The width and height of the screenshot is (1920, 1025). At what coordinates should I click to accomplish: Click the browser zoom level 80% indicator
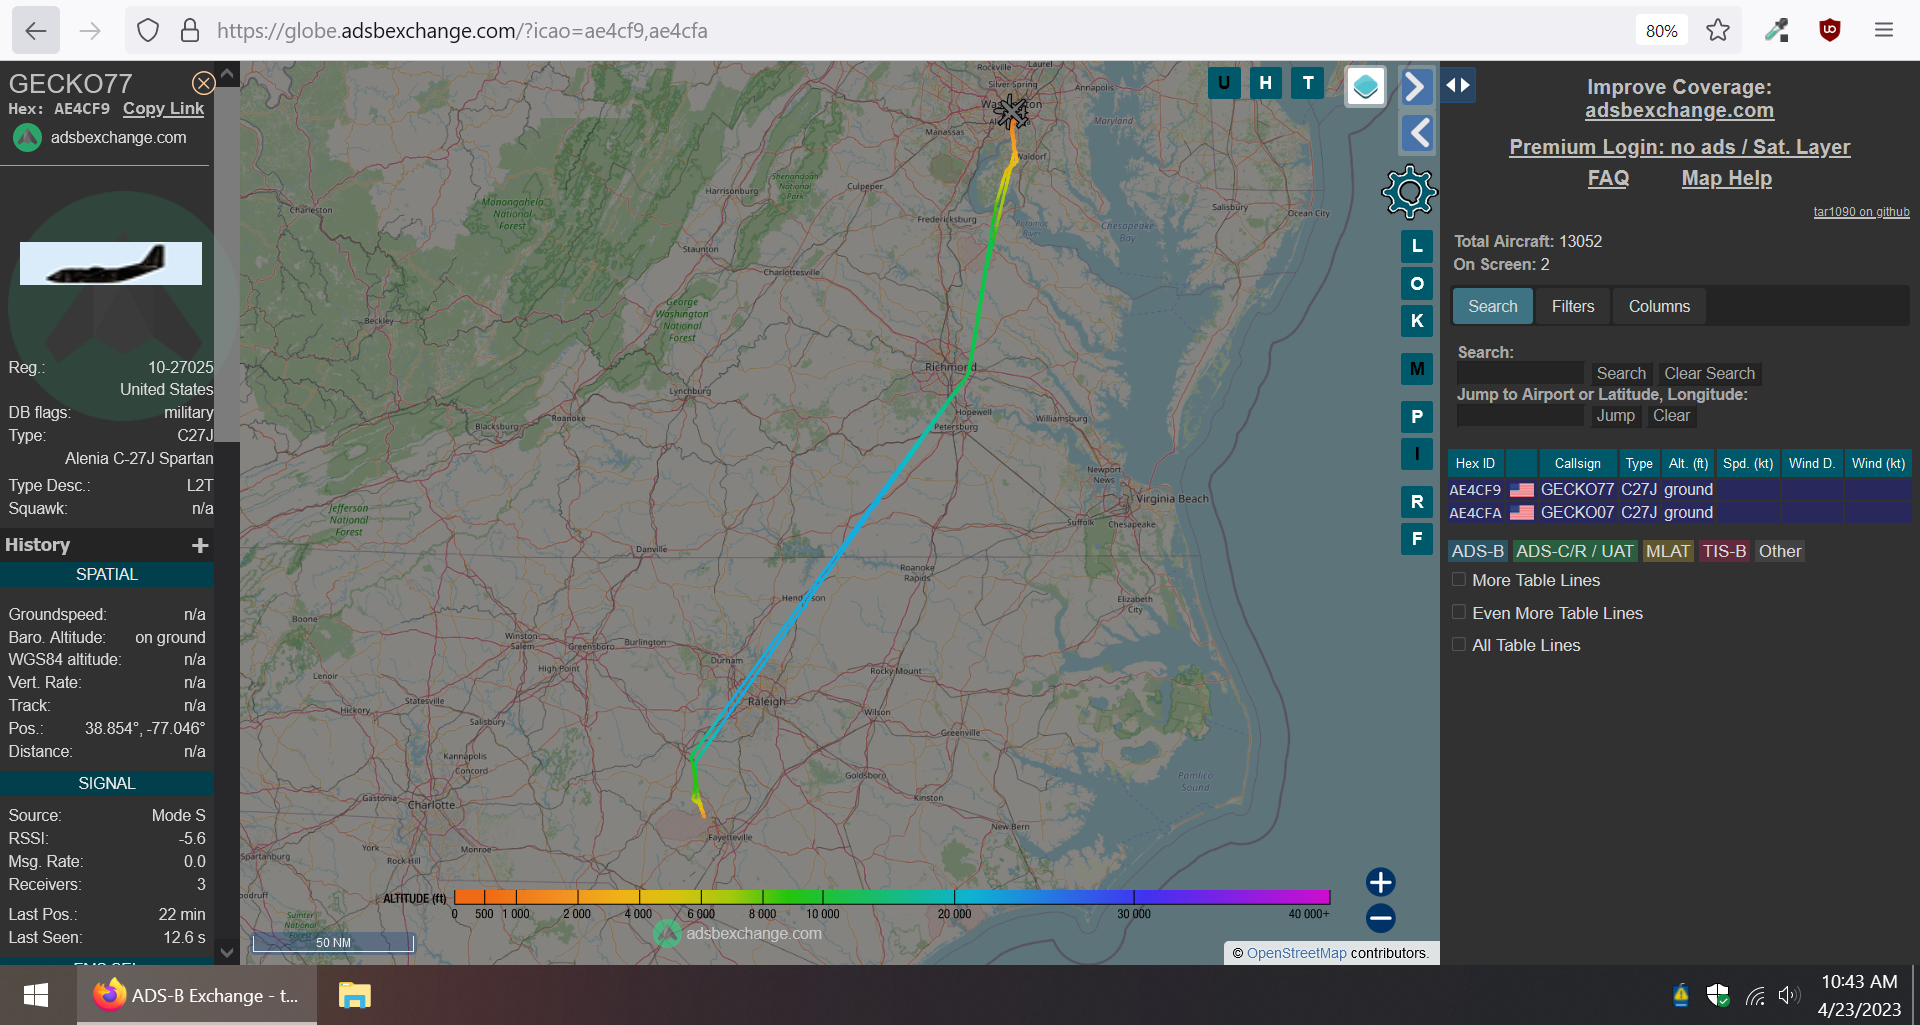(x=1661, y=31)
